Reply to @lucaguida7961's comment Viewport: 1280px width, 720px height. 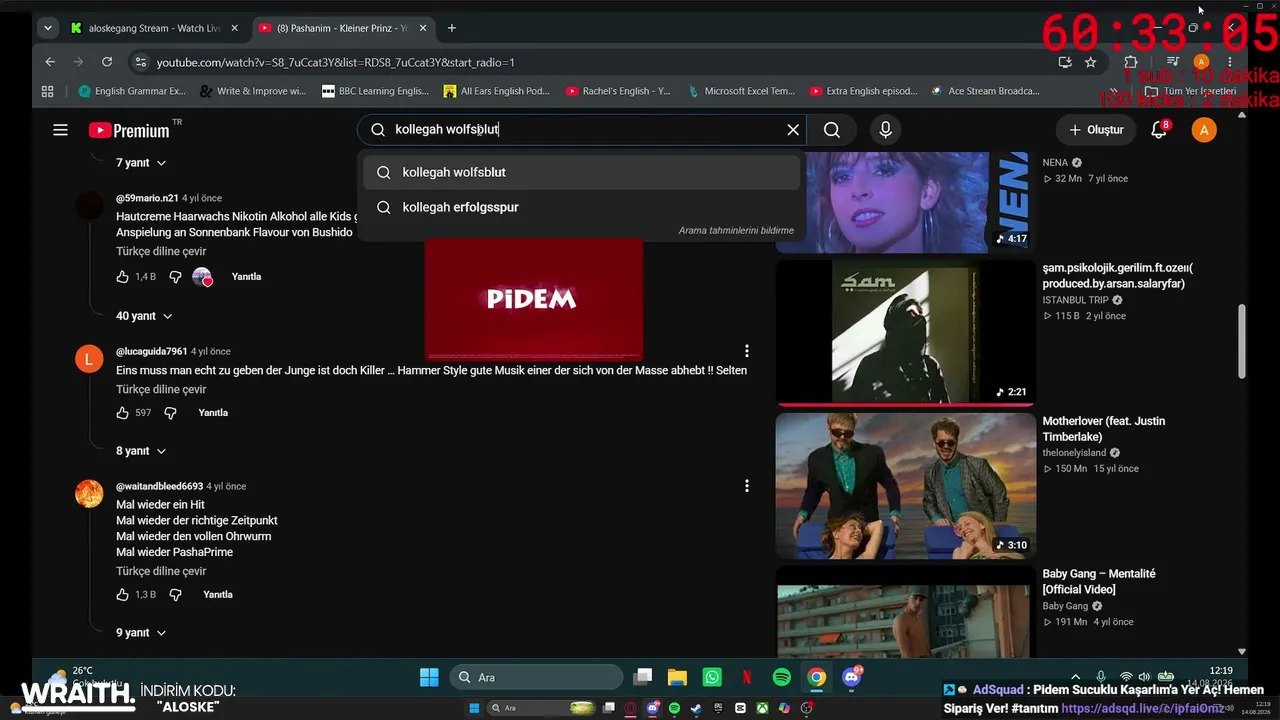pos(213,413)
